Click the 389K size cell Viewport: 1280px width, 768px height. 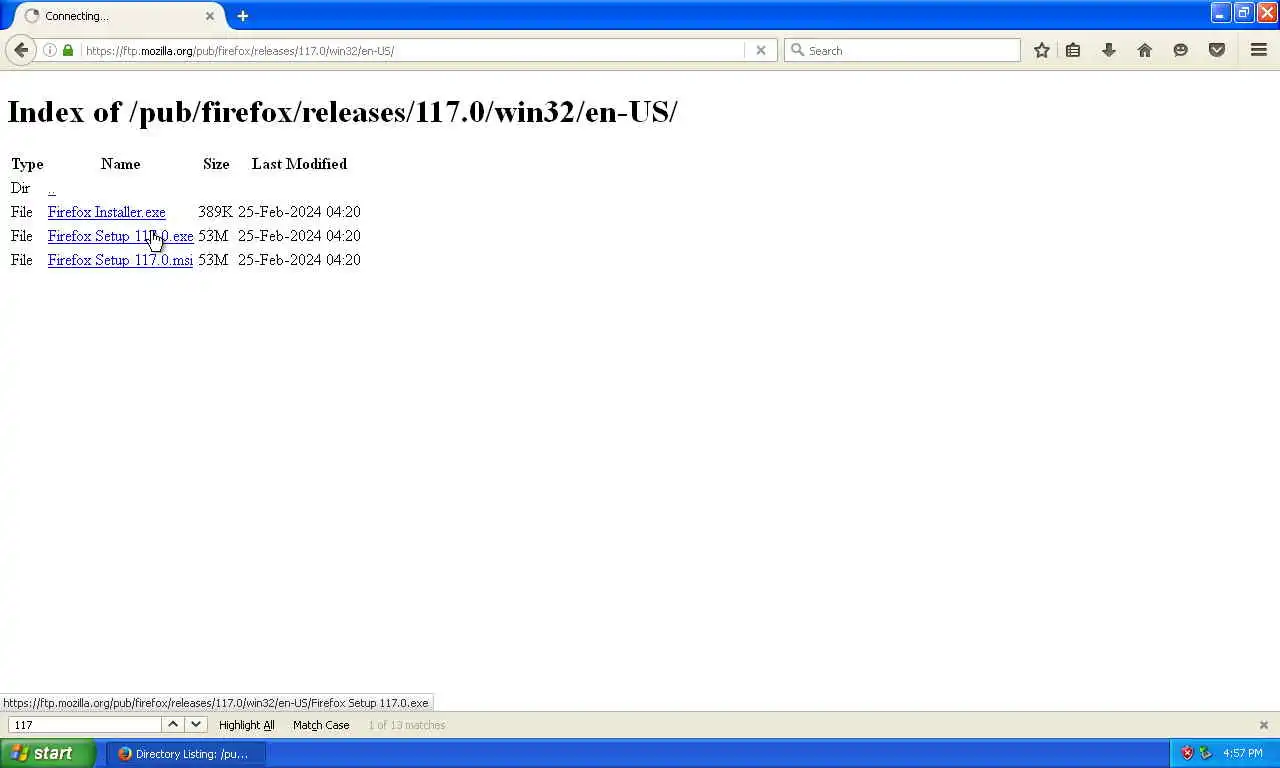click(x=215, y=212)
